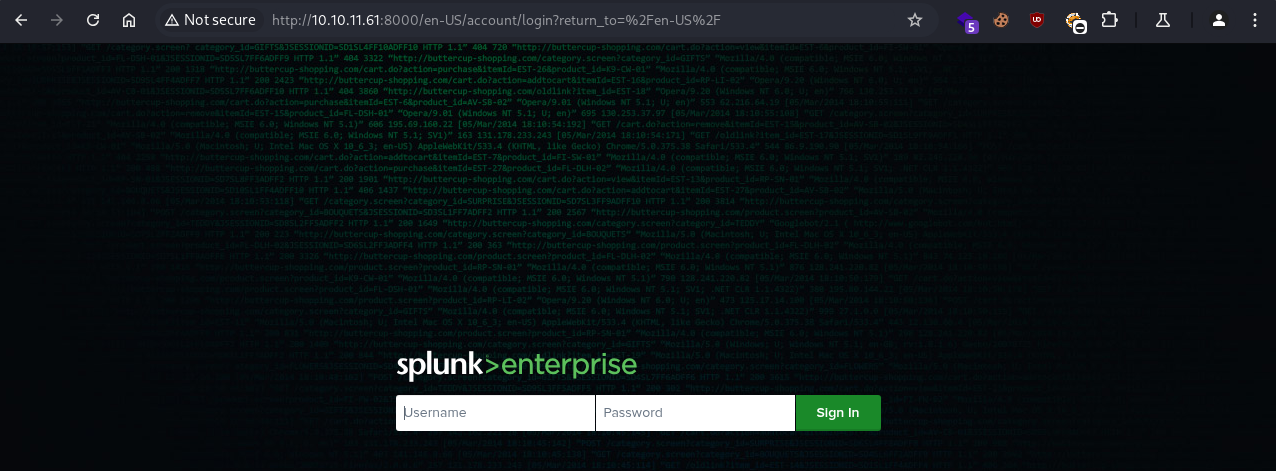Open the Extensions puzzle menu

pyautogui.click(x=1109, y=20)
